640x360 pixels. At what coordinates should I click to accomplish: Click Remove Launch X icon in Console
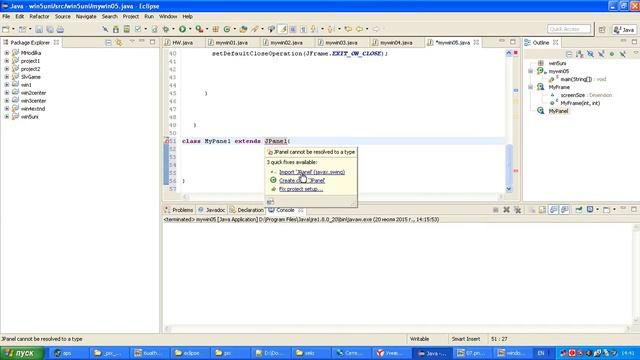pyautogui.click(x=507, y=210)
